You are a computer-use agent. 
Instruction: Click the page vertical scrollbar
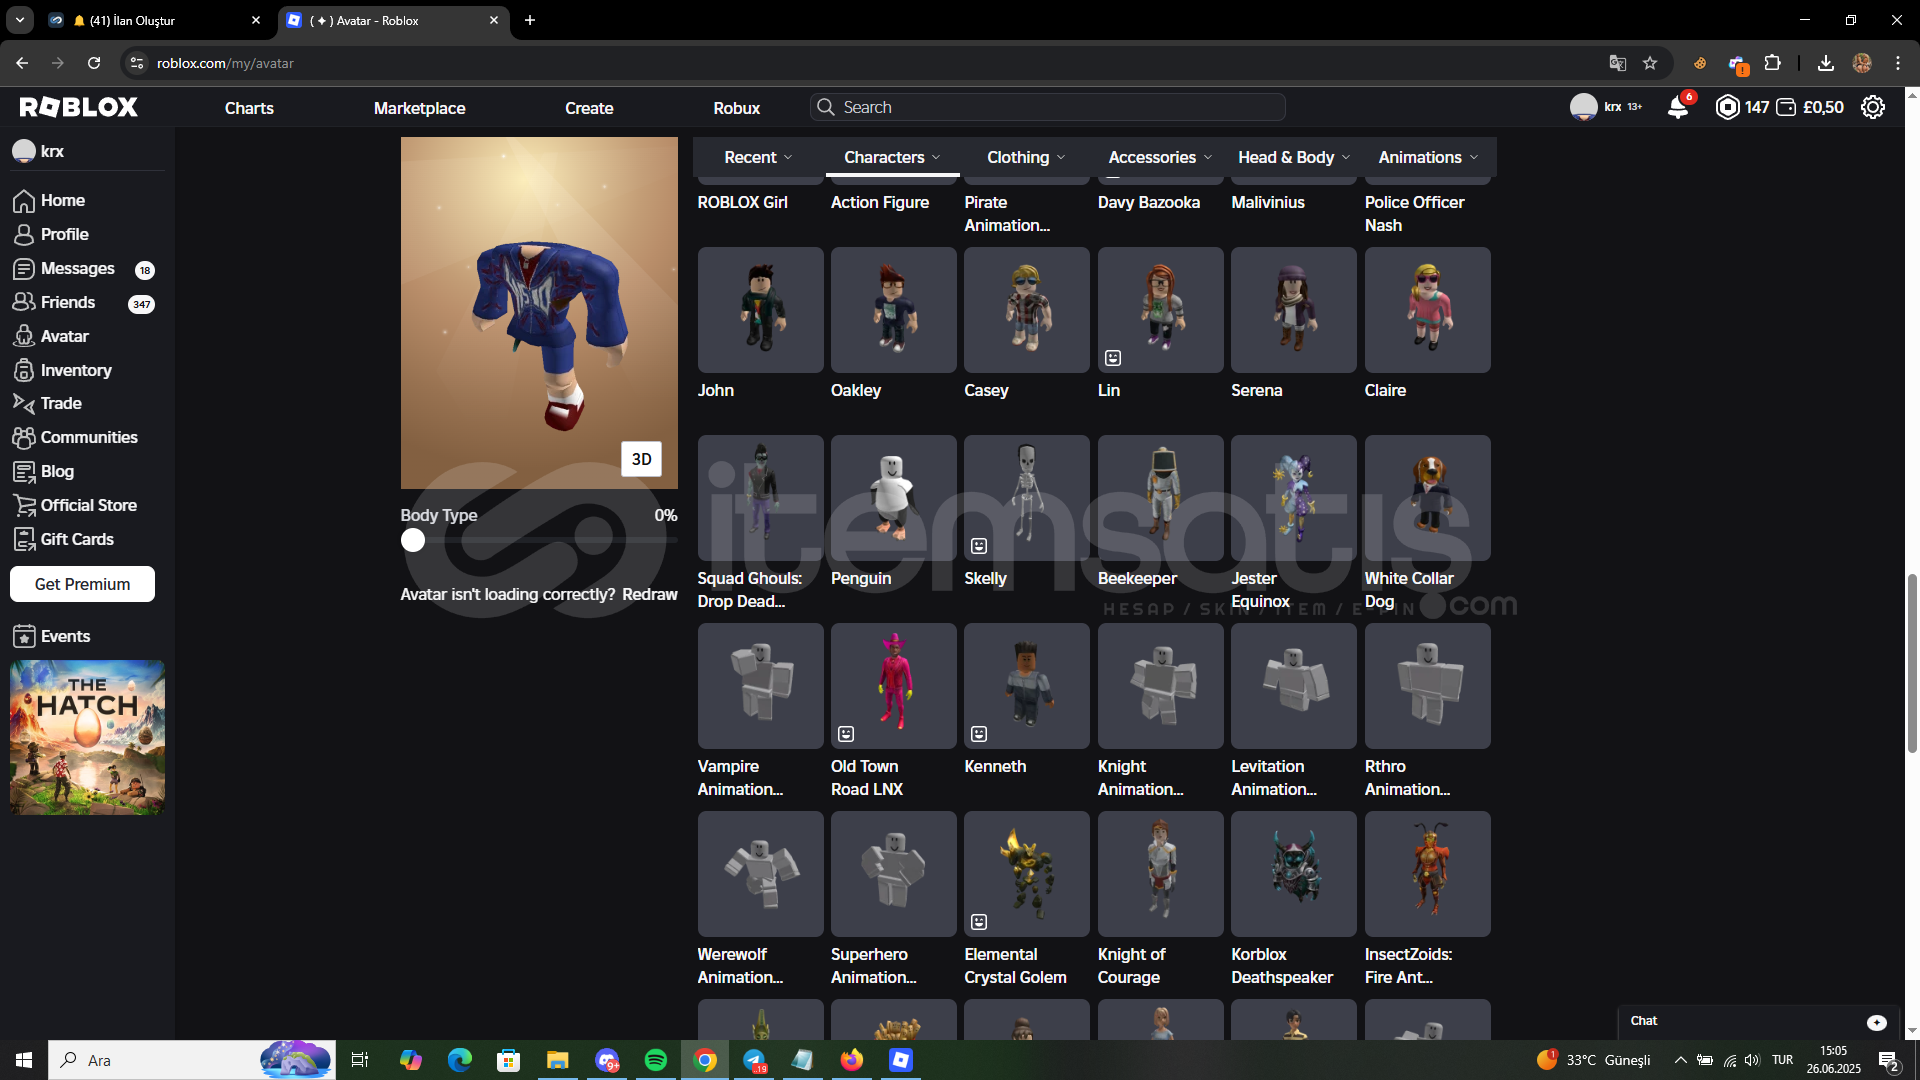point(1912,662)
